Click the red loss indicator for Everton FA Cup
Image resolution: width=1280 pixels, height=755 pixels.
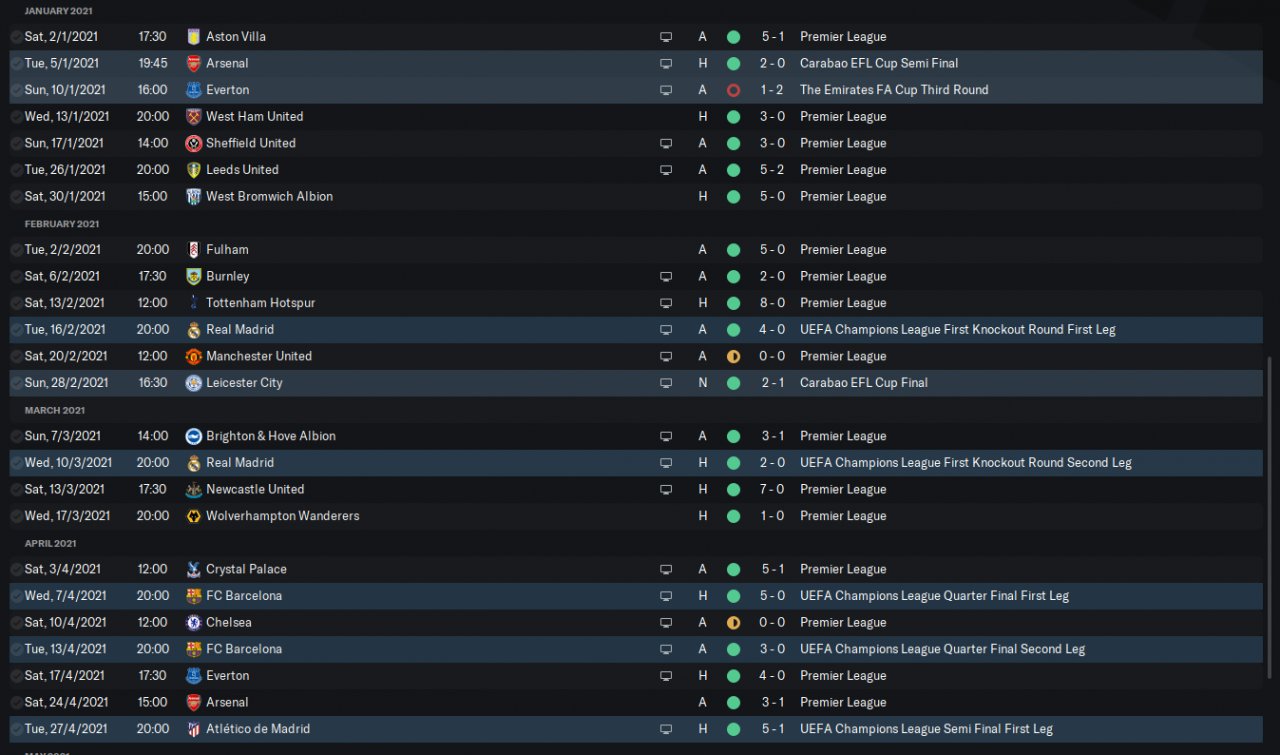pos(733,90)
